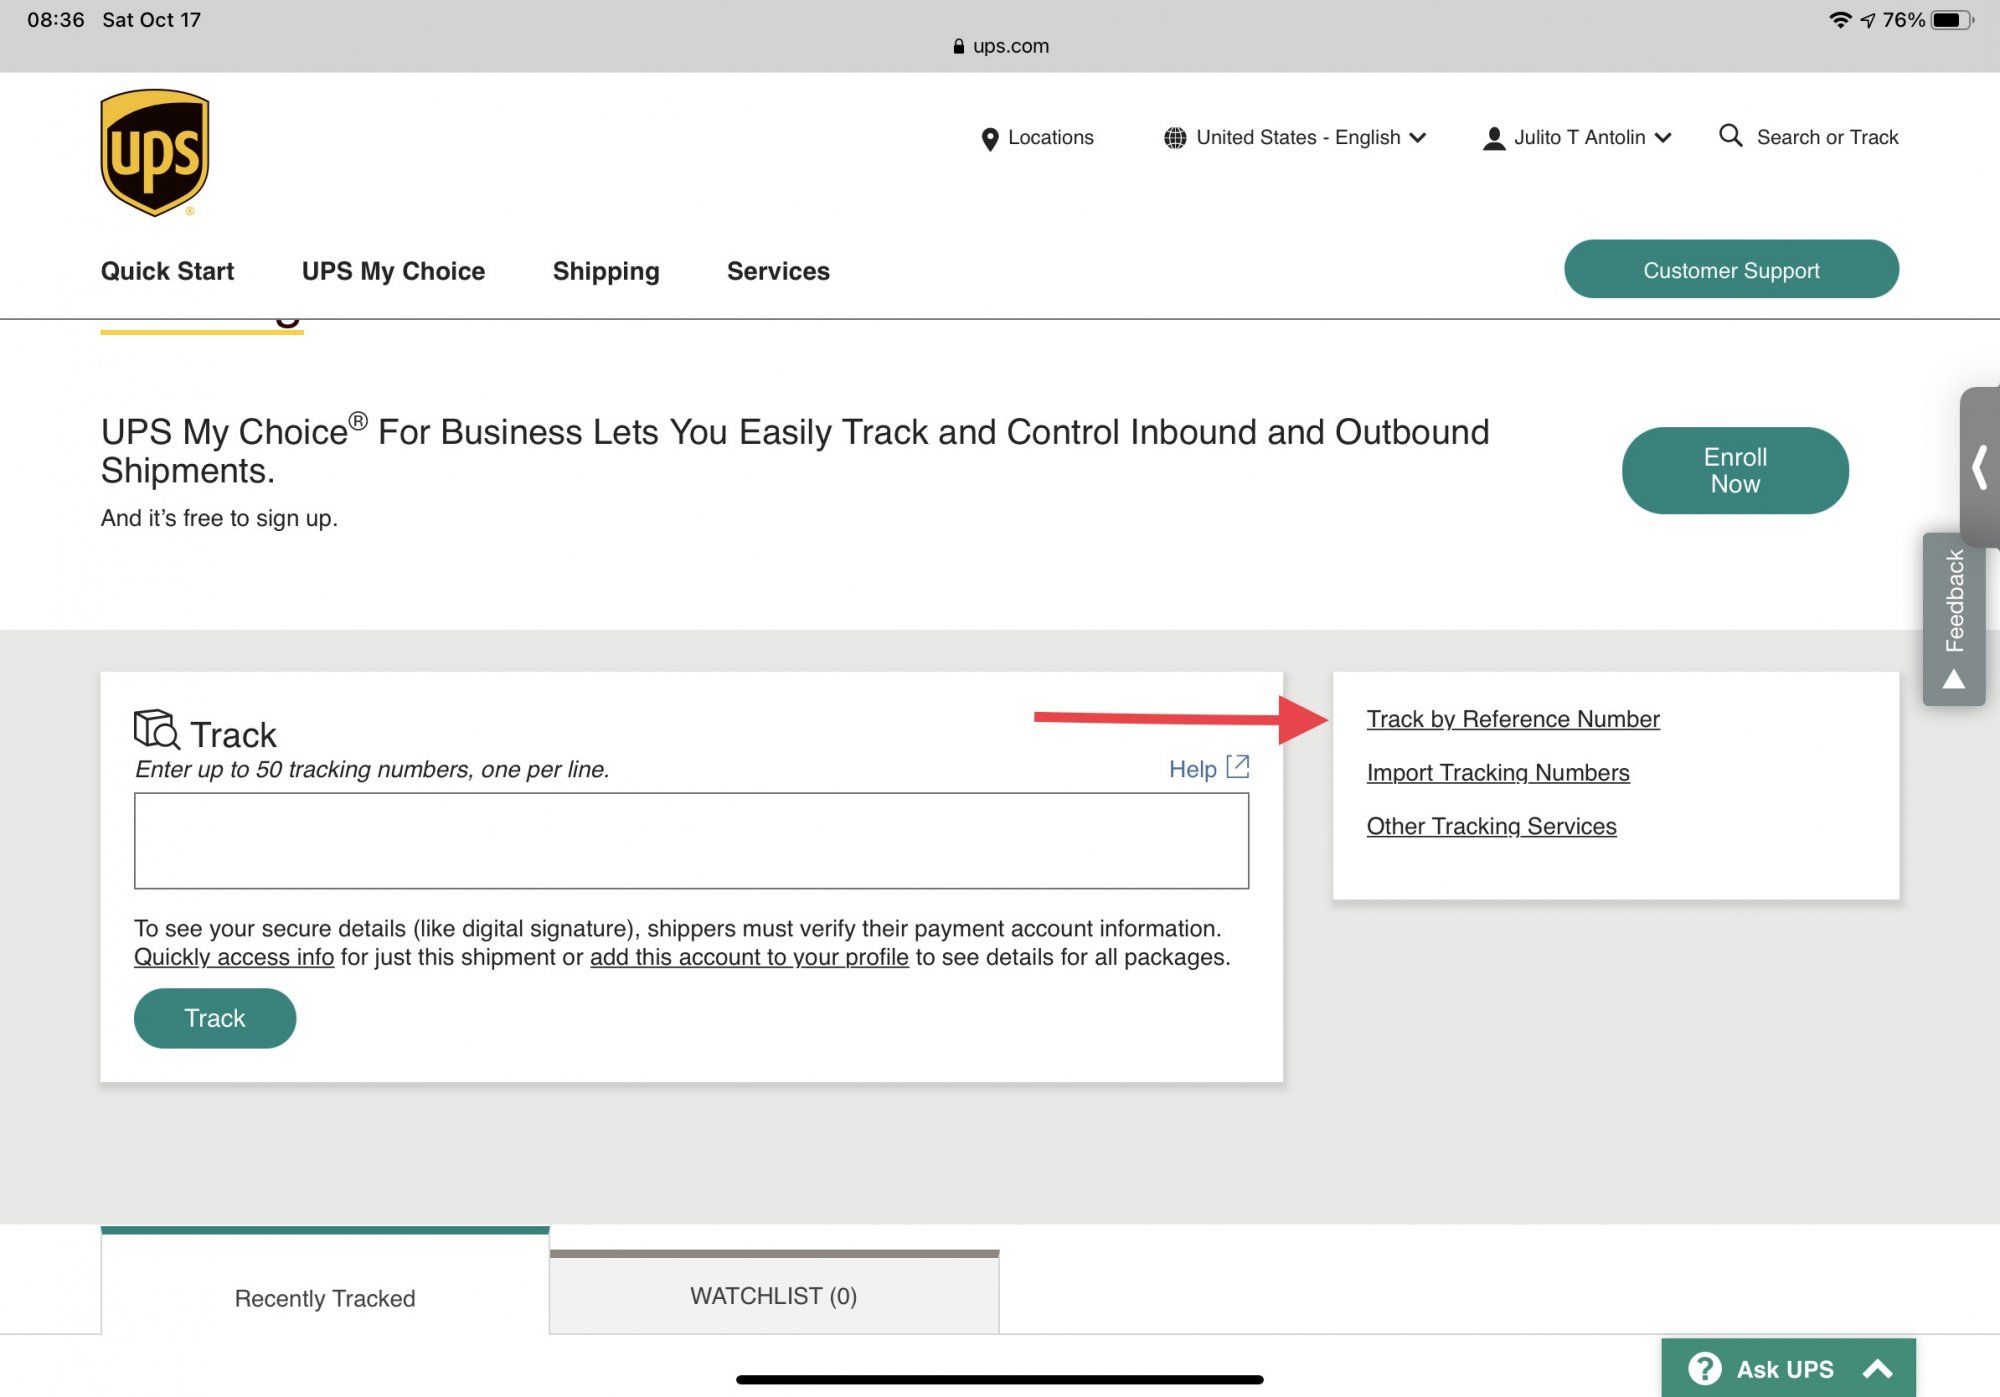Click the magnifying glass search icon
The height and width of the screenshot is (1397, 2000).
point(1730,135)
